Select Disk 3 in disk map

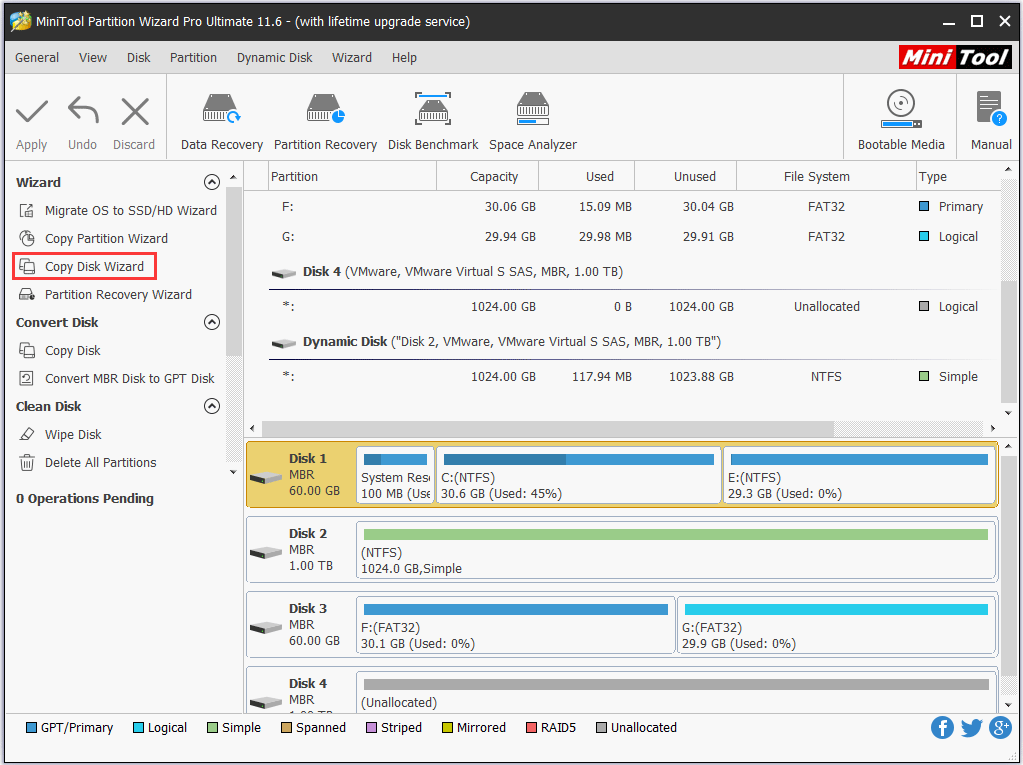point(301,625)
